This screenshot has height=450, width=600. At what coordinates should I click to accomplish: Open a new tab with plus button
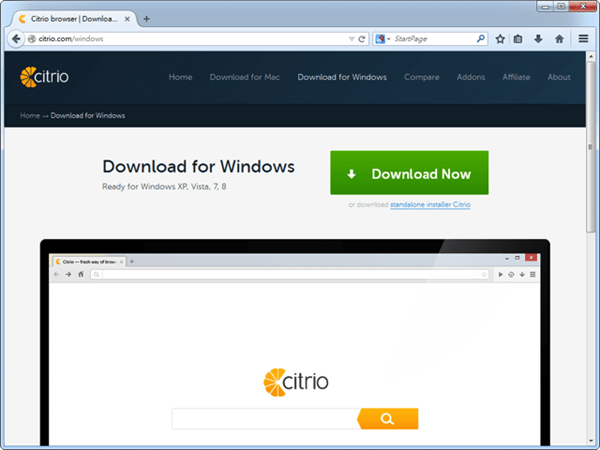pos(147,19)
